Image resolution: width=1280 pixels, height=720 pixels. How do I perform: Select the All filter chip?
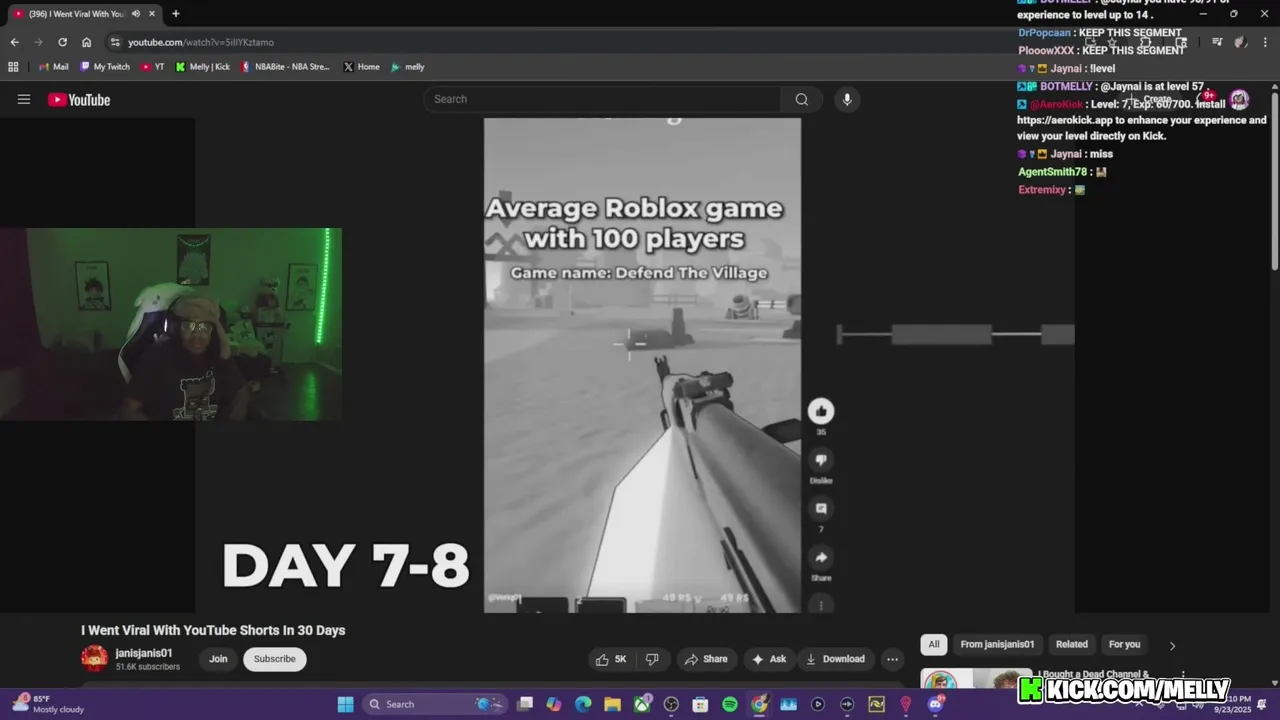(x=934, y=644)
